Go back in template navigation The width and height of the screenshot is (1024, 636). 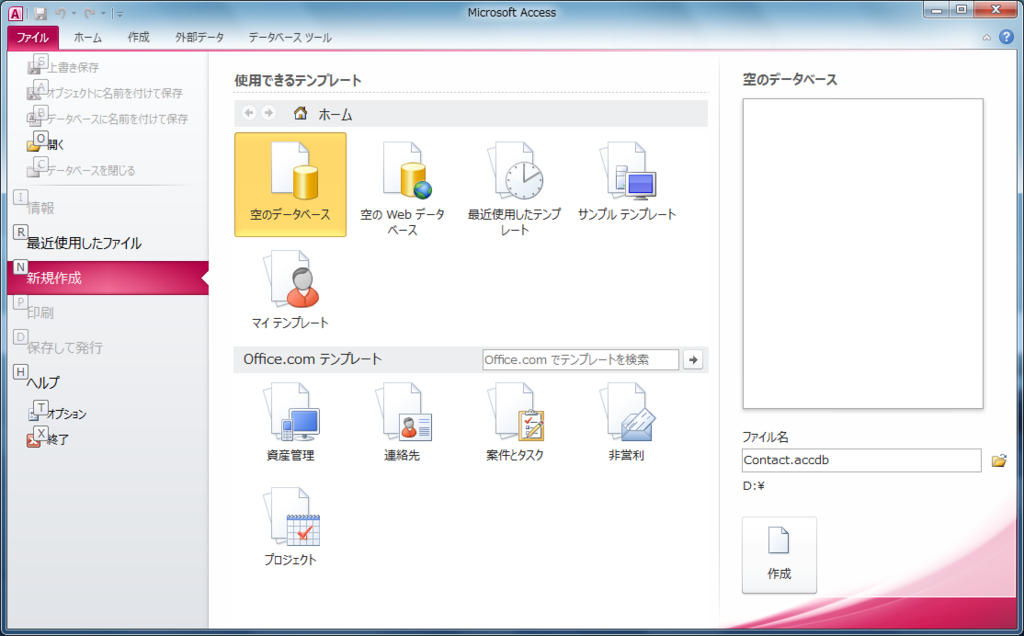pyautogui.click(x=249, y=113)
